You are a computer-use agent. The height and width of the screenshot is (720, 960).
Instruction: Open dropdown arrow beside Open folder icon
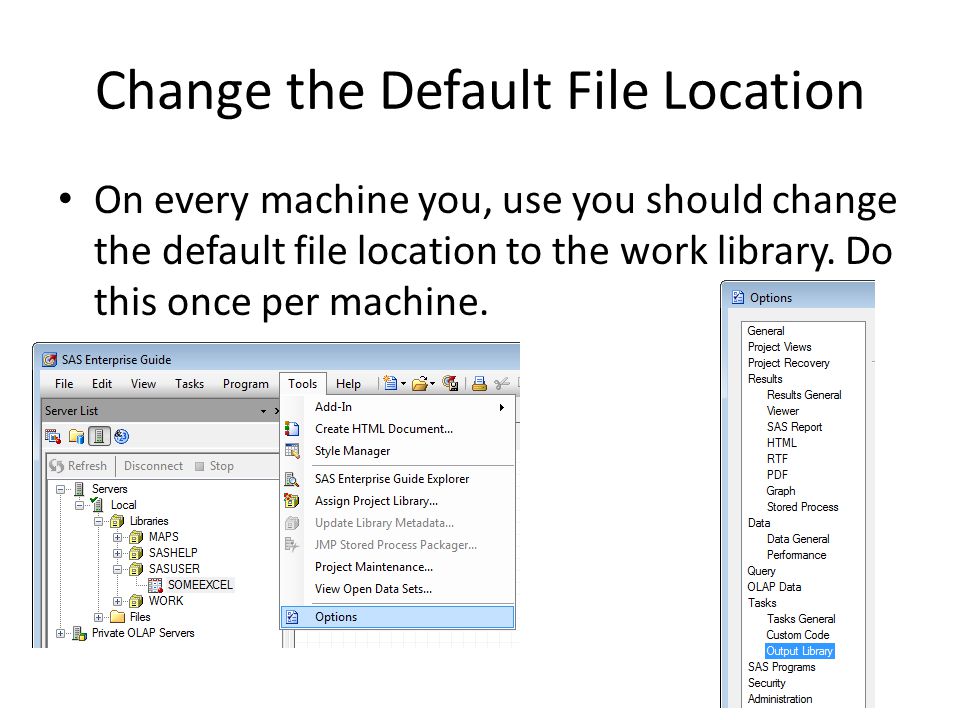(x=432, y=384)
